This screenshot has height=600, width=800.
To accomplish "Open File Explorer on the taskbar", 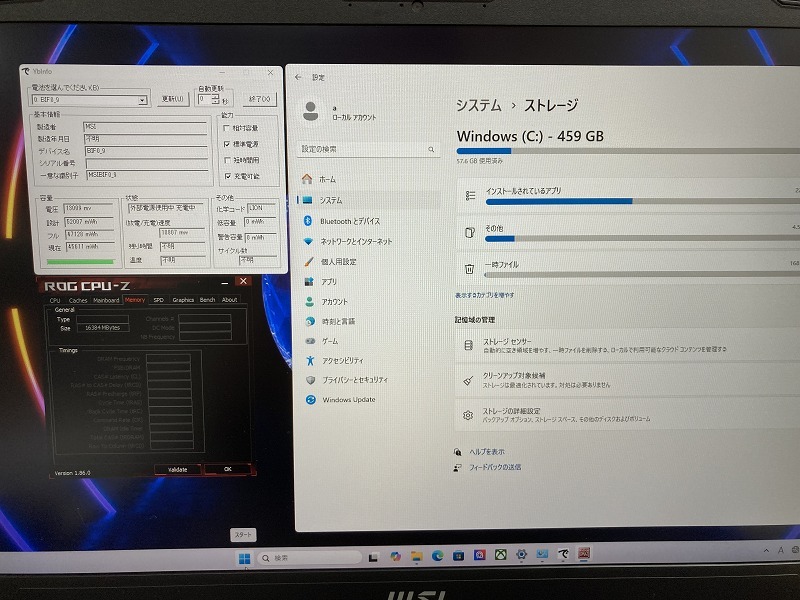I will click(416, 556).
